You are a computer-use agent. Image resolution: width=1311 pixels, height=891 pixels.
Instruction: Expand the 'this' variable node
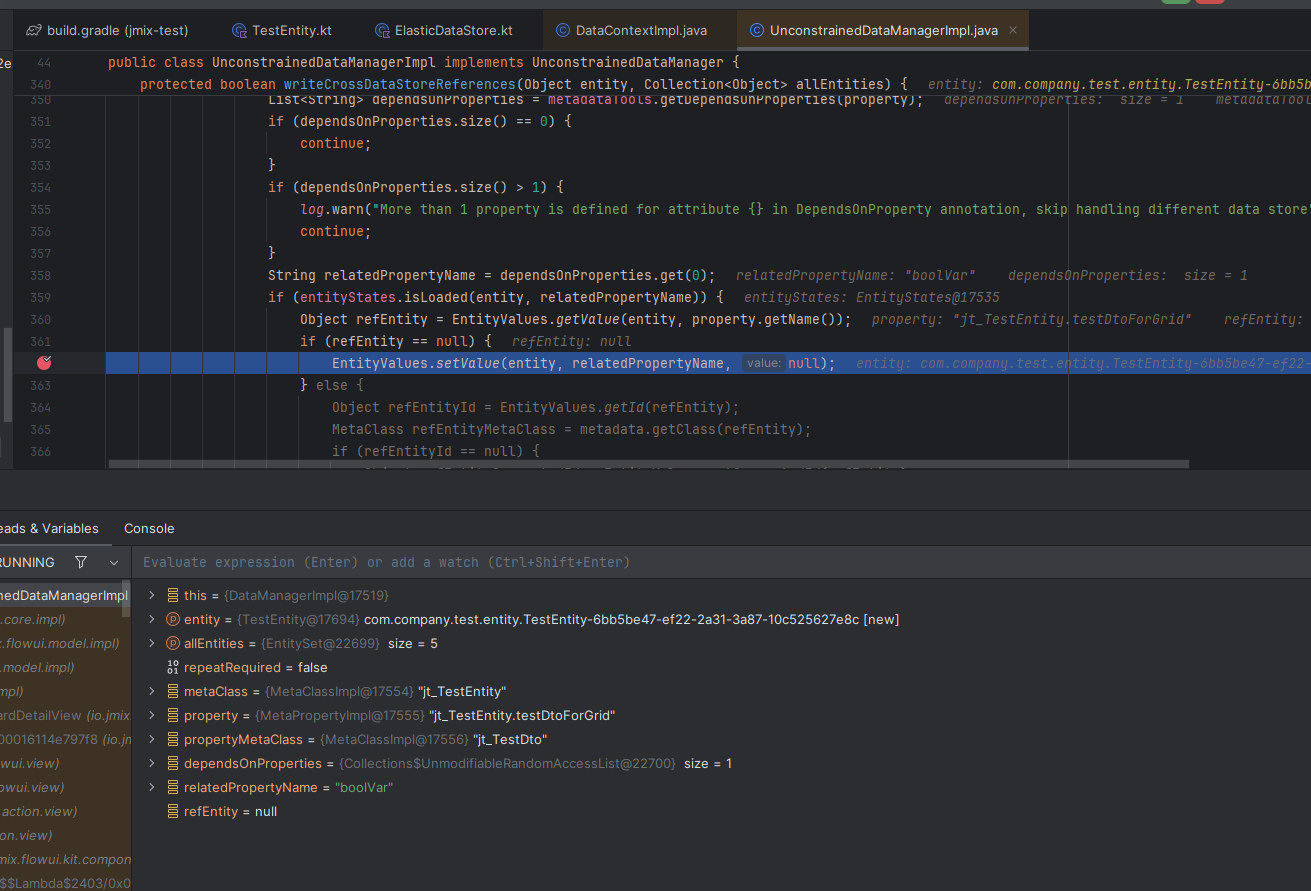(x=152, y=596)
